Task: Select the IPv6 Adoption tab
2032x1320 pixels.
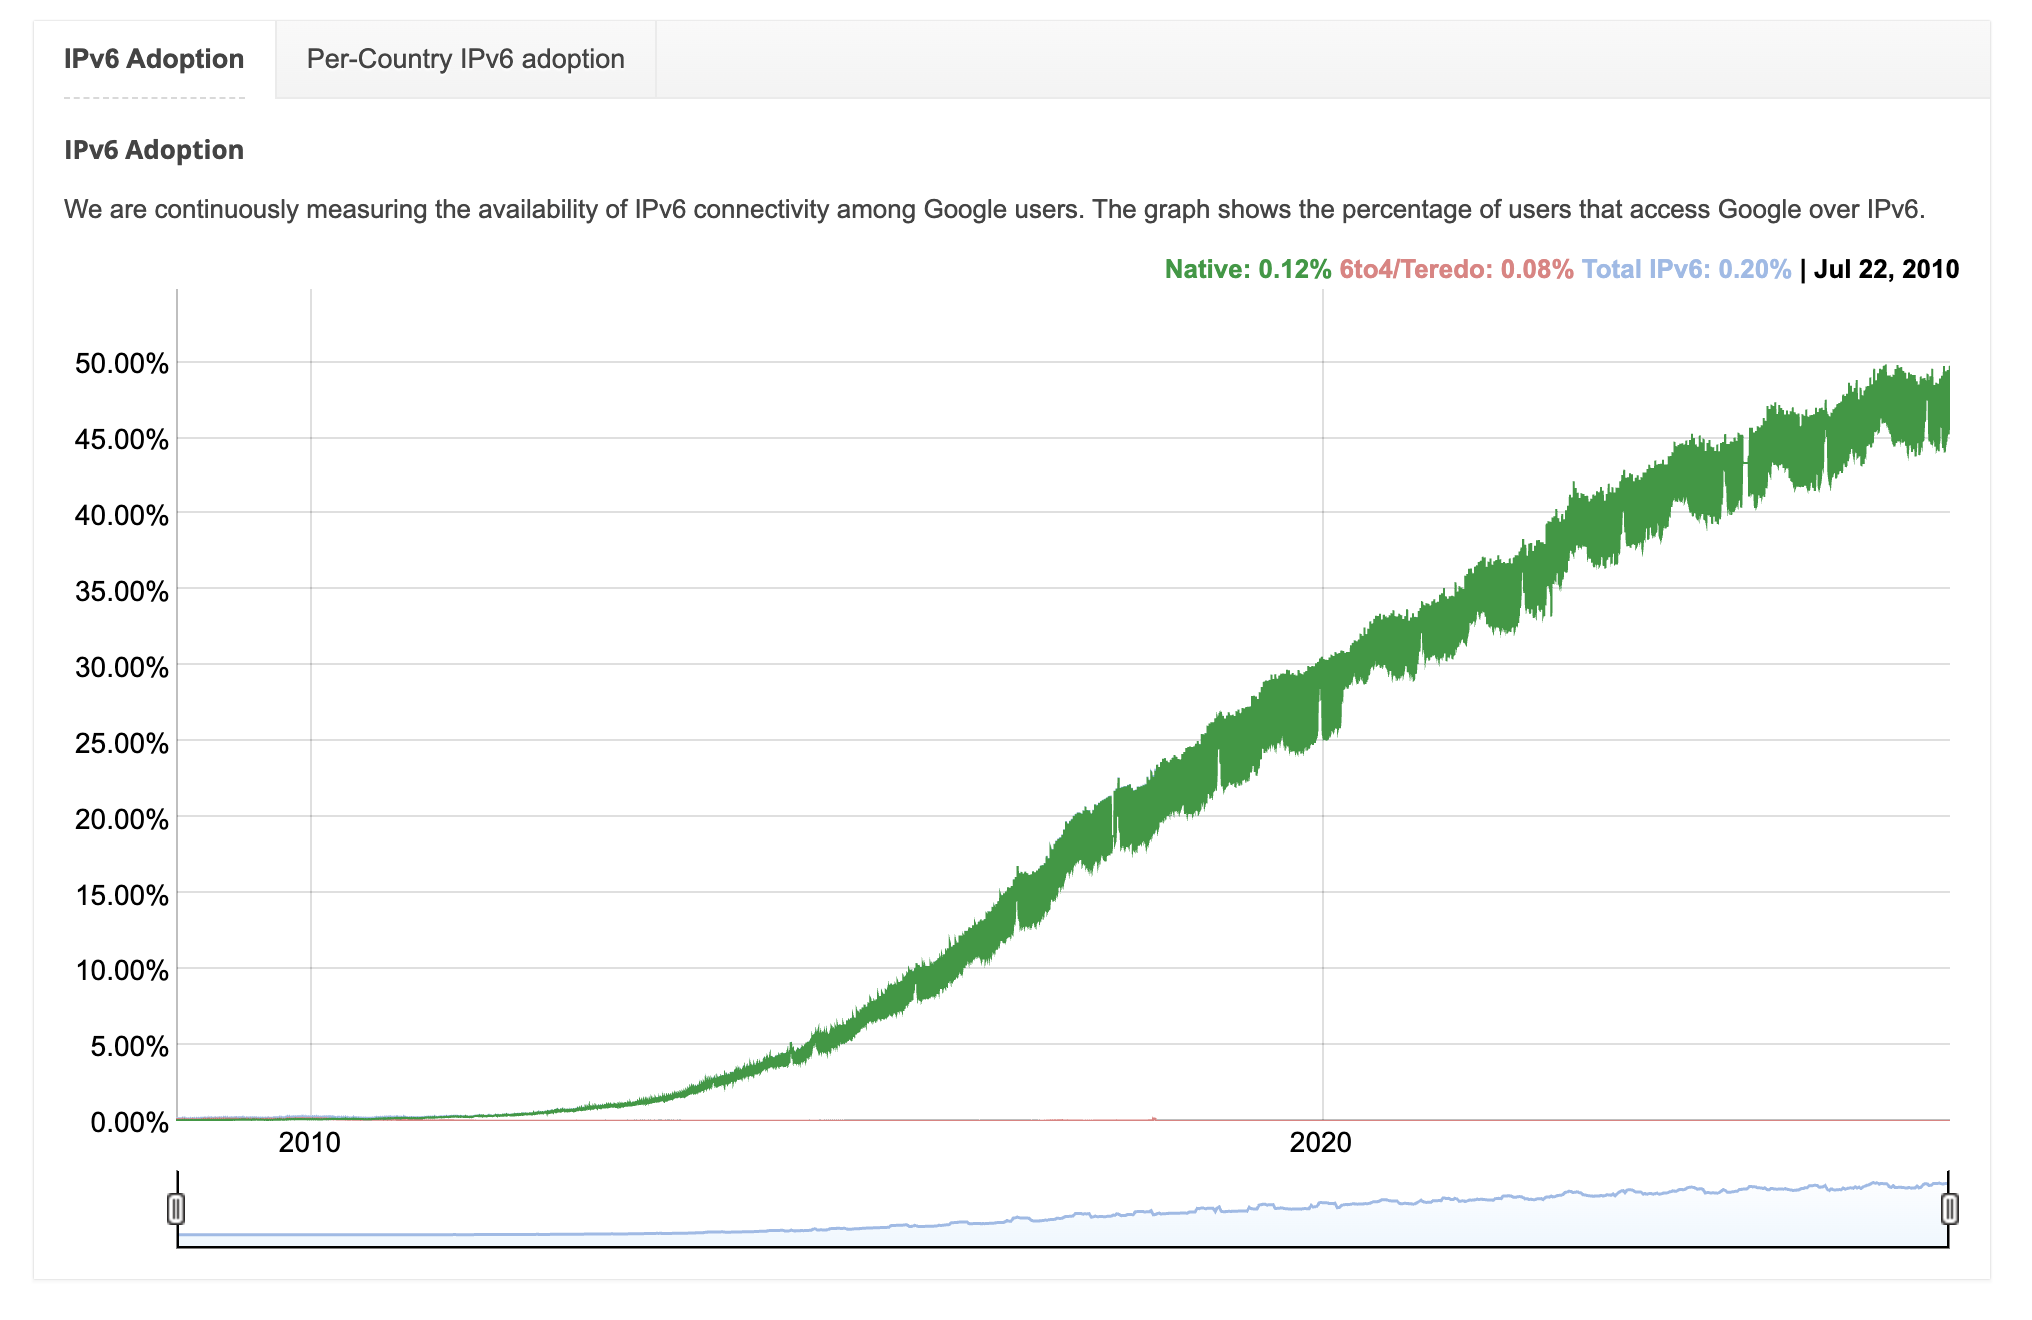Action: 153,59
